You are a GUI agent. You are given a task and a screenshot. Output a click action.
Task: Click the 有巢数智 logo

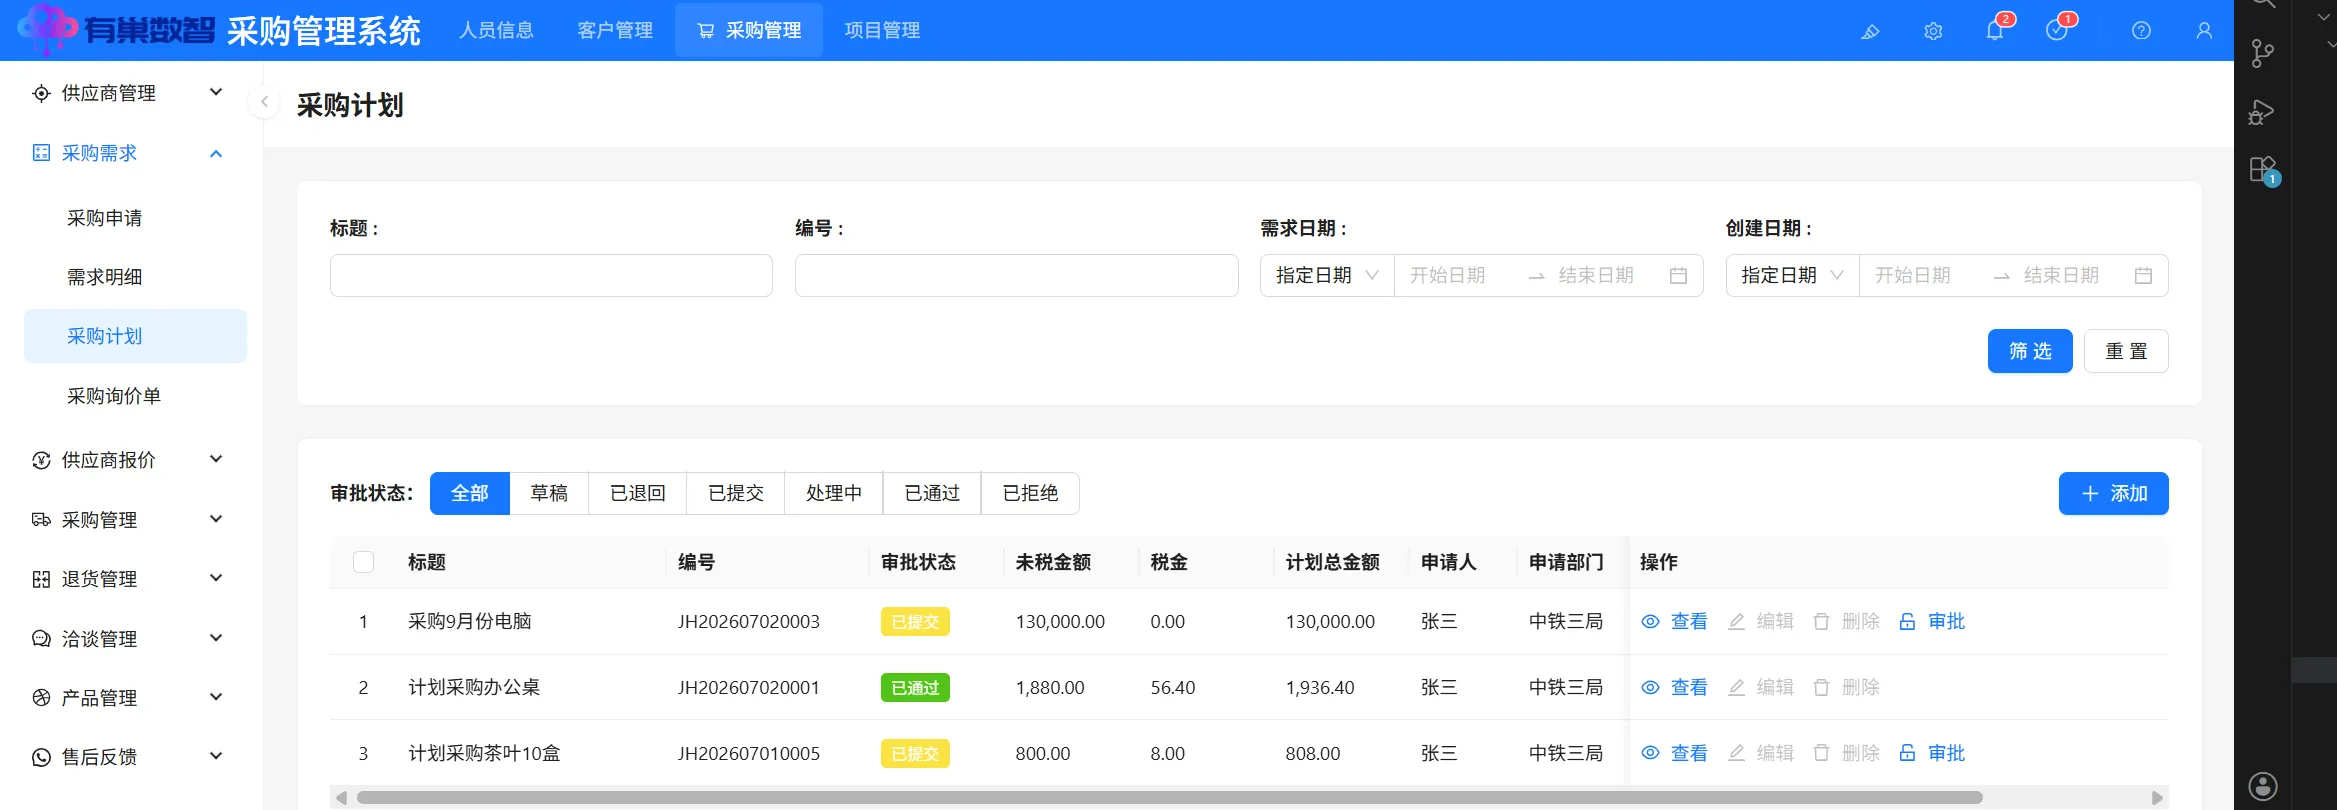(117, 30)
